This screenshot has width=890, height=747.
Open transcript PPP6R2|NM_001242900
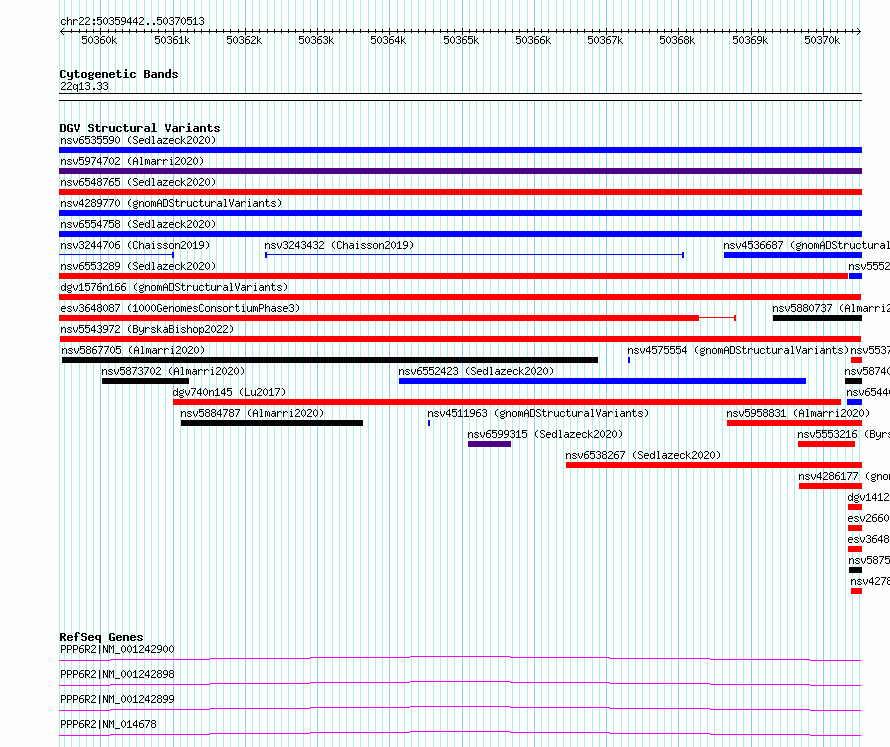[117, 649]
